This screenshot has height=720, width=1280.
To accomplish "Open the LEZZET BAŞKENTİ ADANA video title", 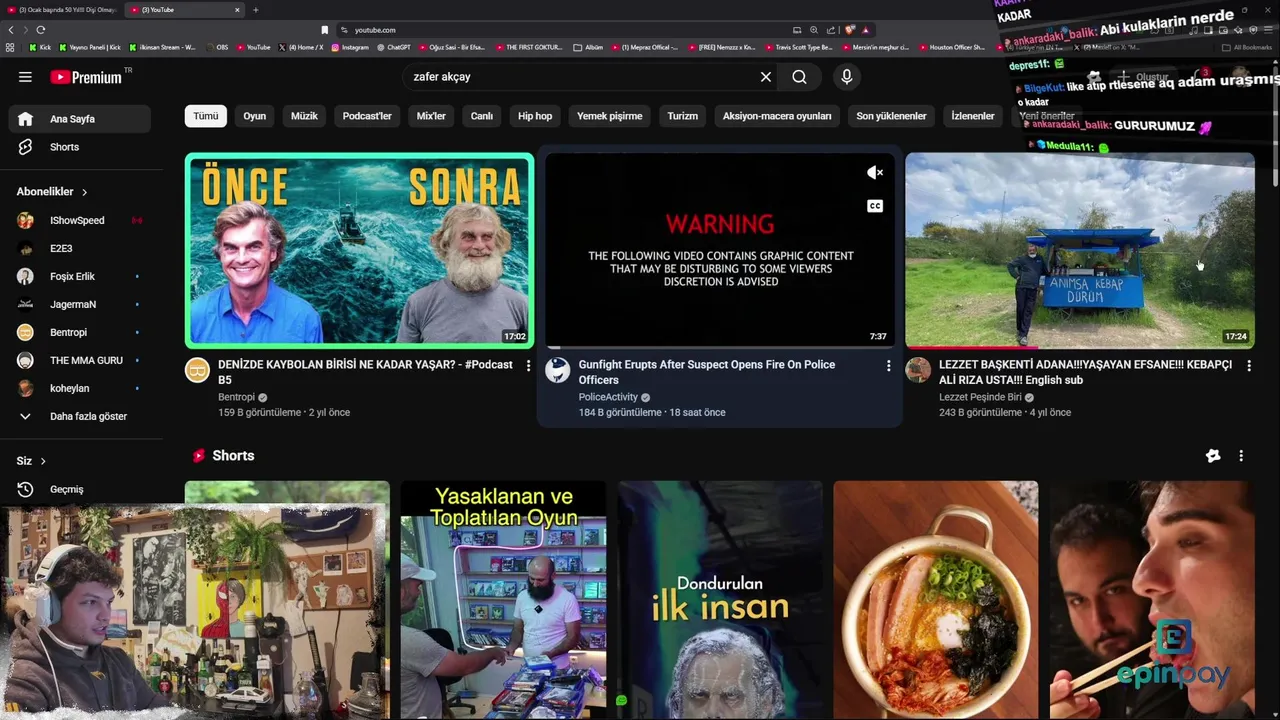I will (x=1085, y=372).
